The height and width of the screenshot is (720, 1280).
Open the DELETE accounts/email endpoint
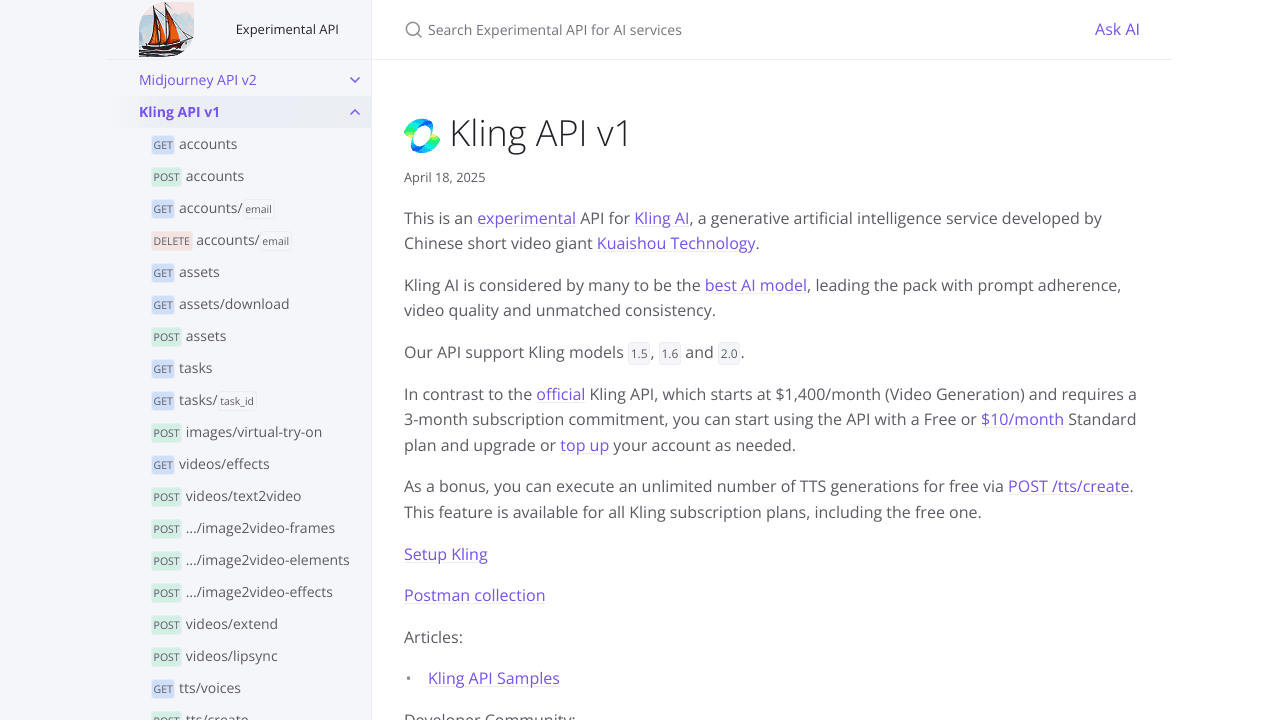pyautogui.click(x=221, y=240)
